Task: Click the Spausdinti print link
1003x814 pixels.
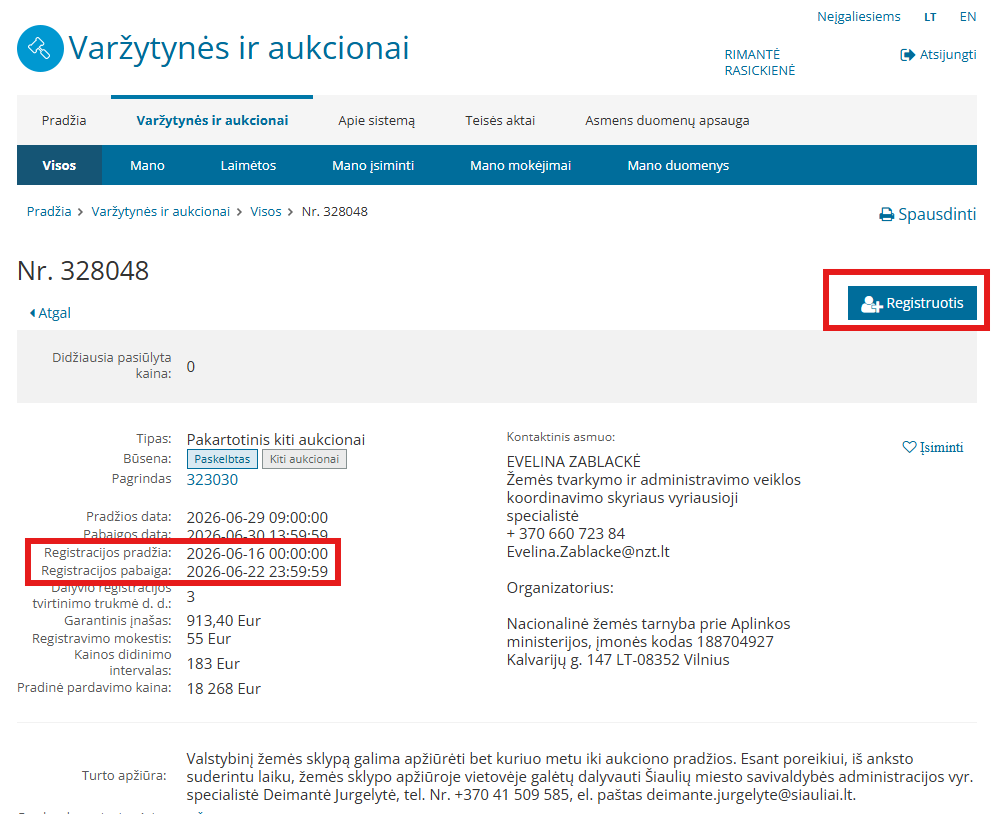Action: click(x=928, y=214)
